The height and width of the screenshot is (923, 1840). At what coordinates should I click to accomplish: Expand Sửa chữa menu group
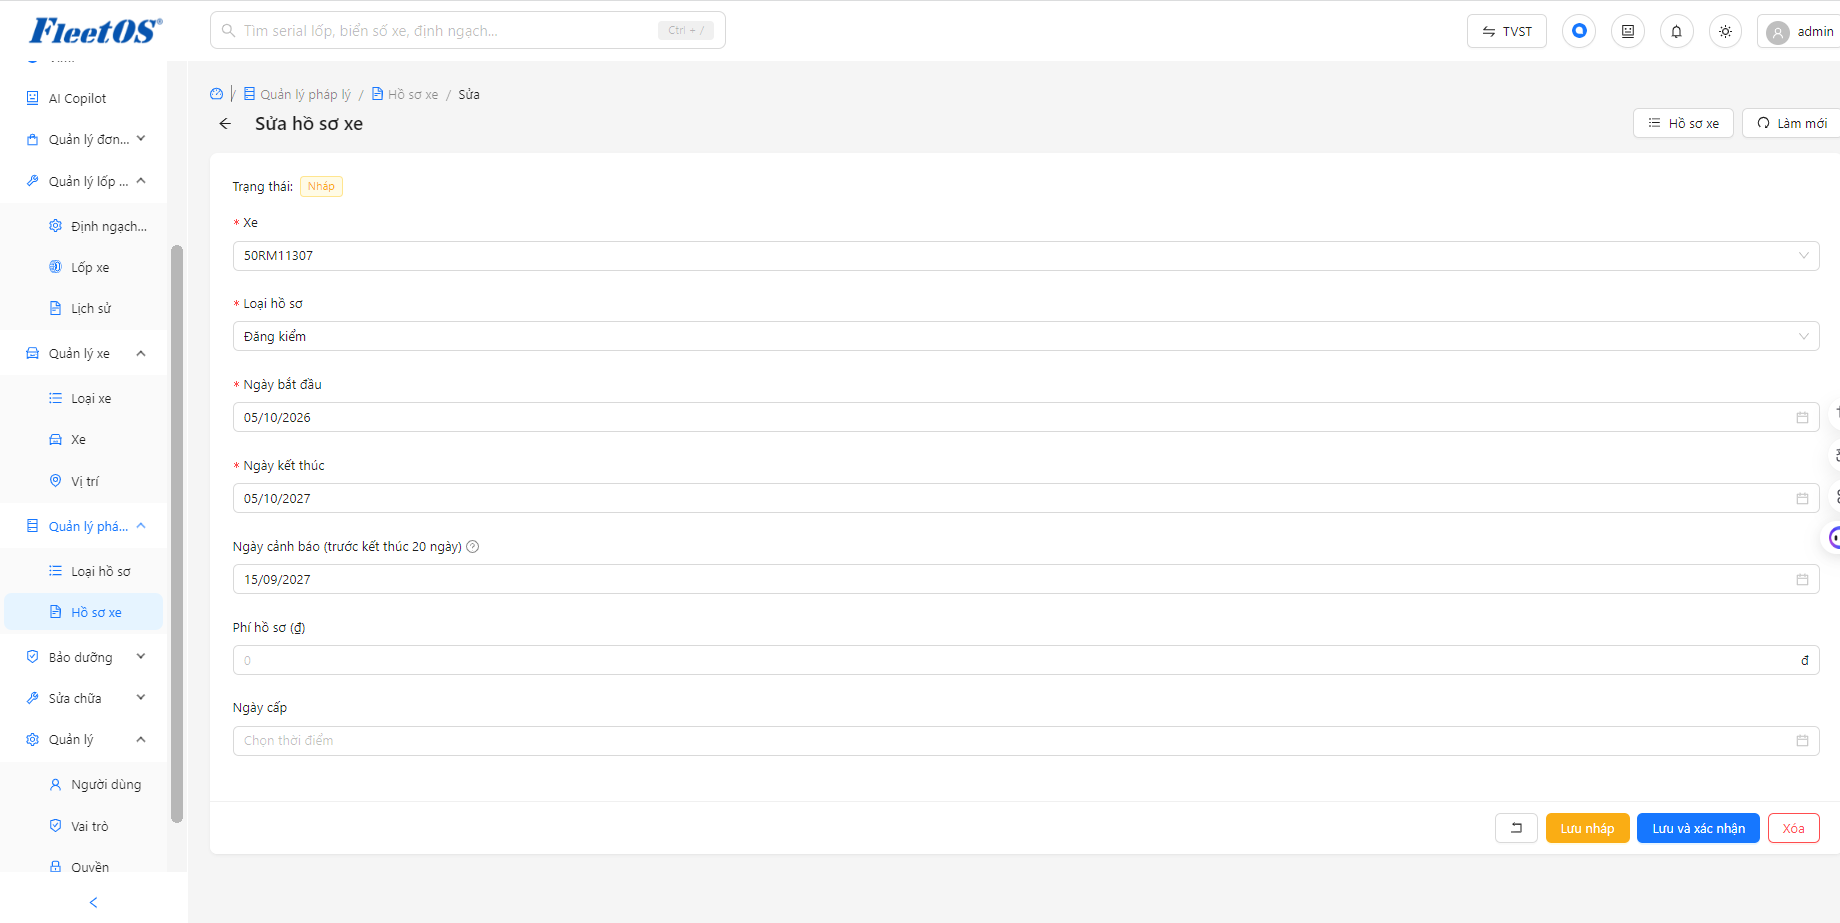pyautogui.click(x=86, y=698)
